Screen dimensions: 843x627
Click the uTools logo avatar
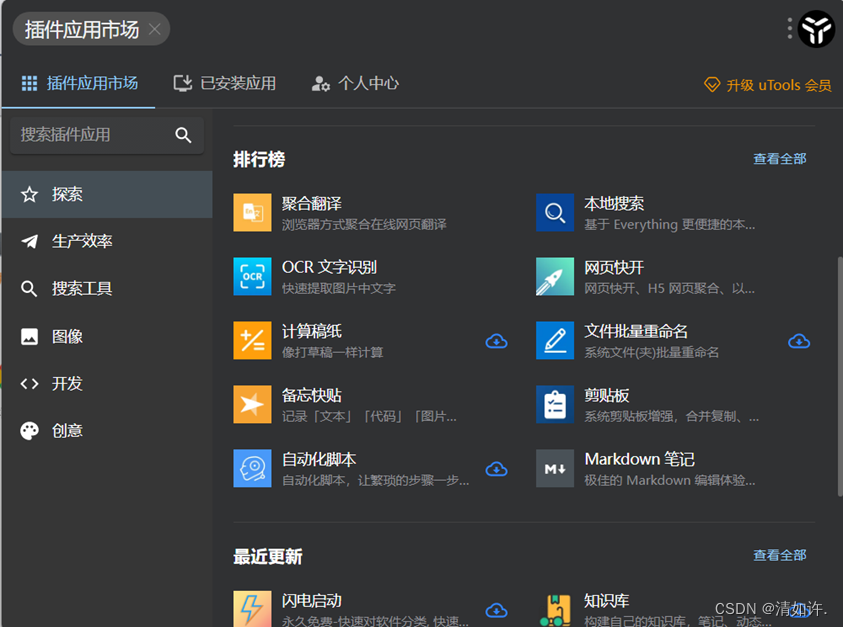point(816,29)
